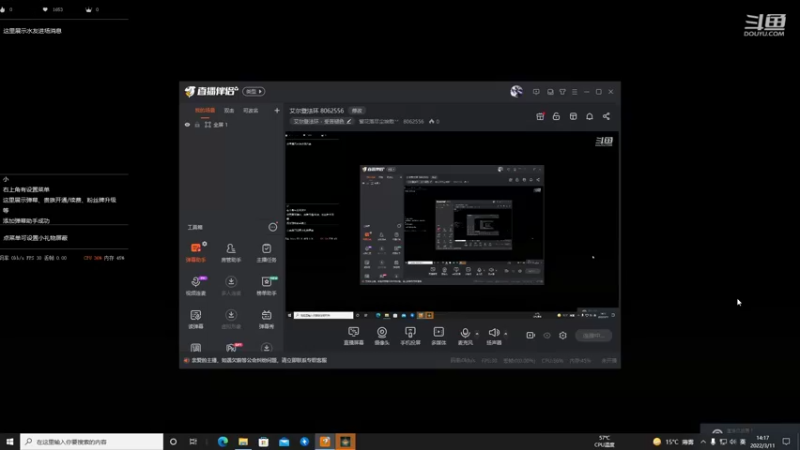
Task: Open the tool with the green NEW badge
Action: click(x=266, y=286)
